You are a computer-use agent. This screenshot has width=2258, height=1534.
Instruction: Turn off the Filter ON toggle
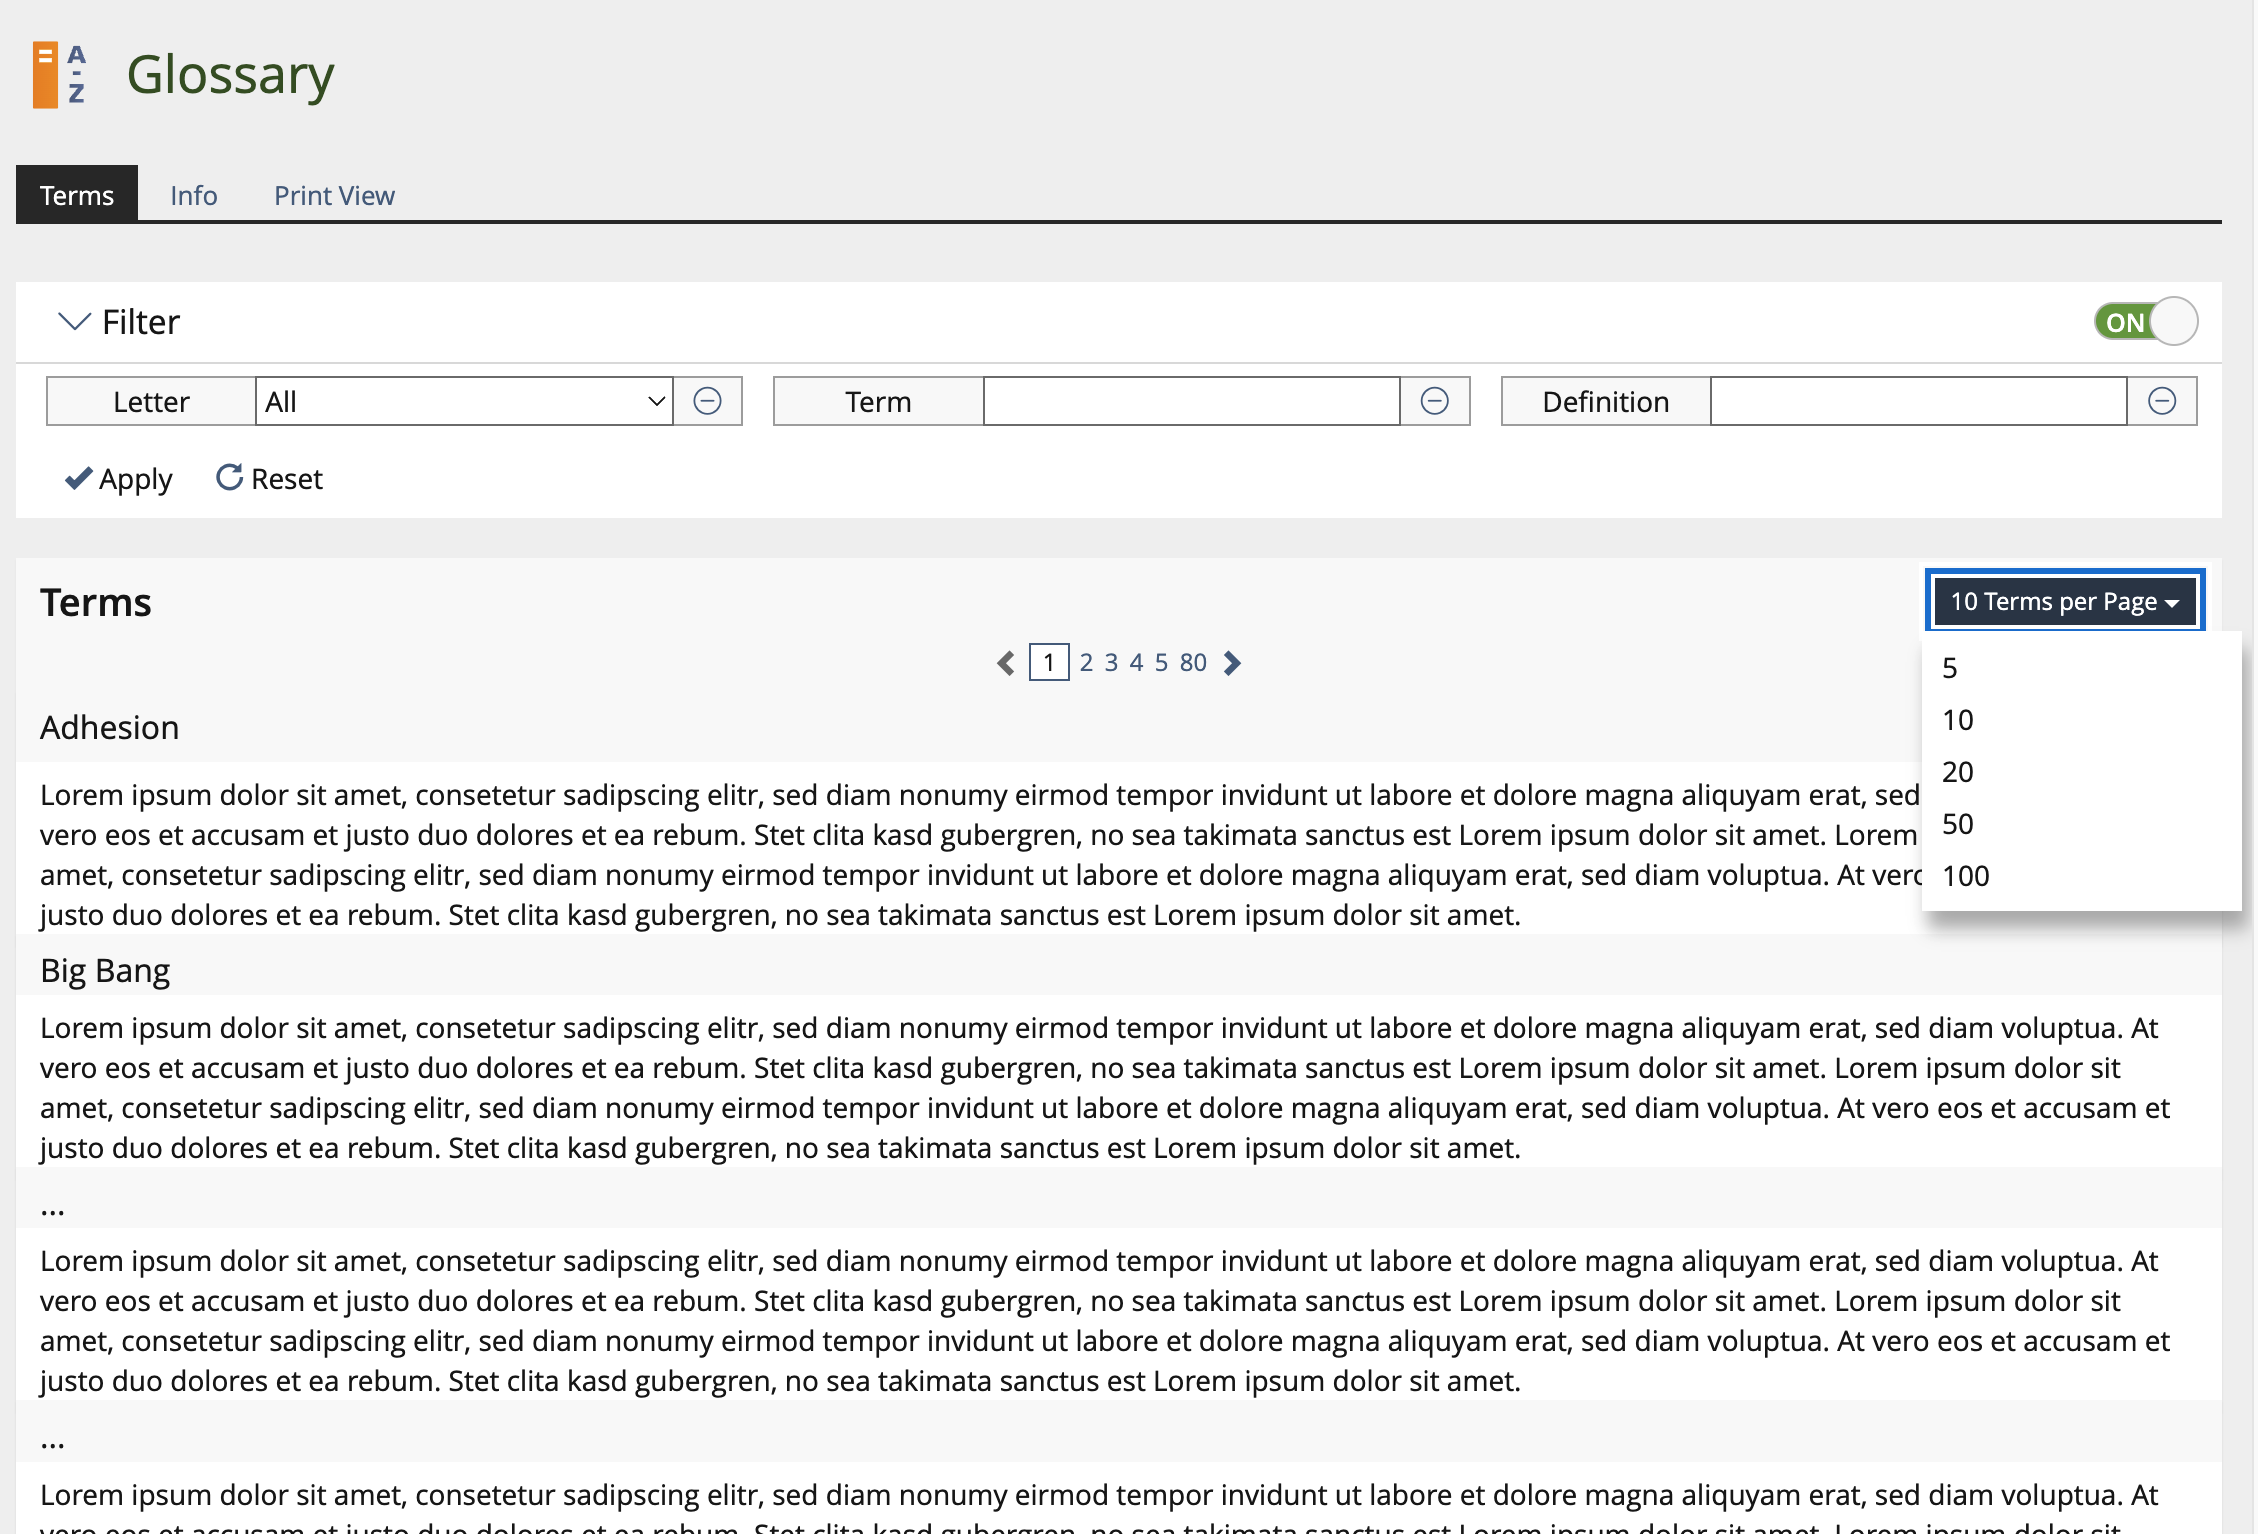(2145, 322)
